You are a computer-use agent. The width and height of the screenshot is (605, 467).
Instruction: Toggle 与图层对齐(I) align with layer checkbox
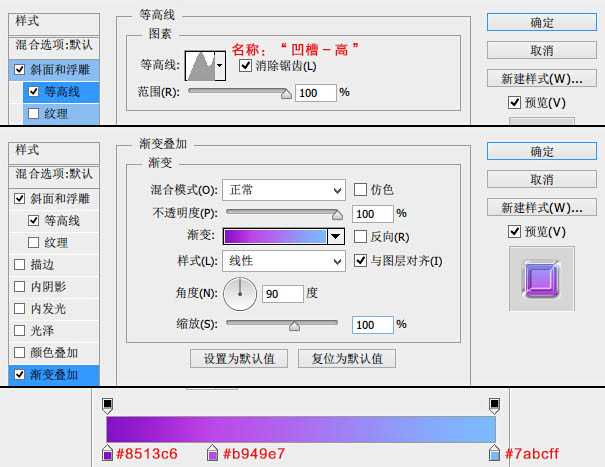coord(360,261)
